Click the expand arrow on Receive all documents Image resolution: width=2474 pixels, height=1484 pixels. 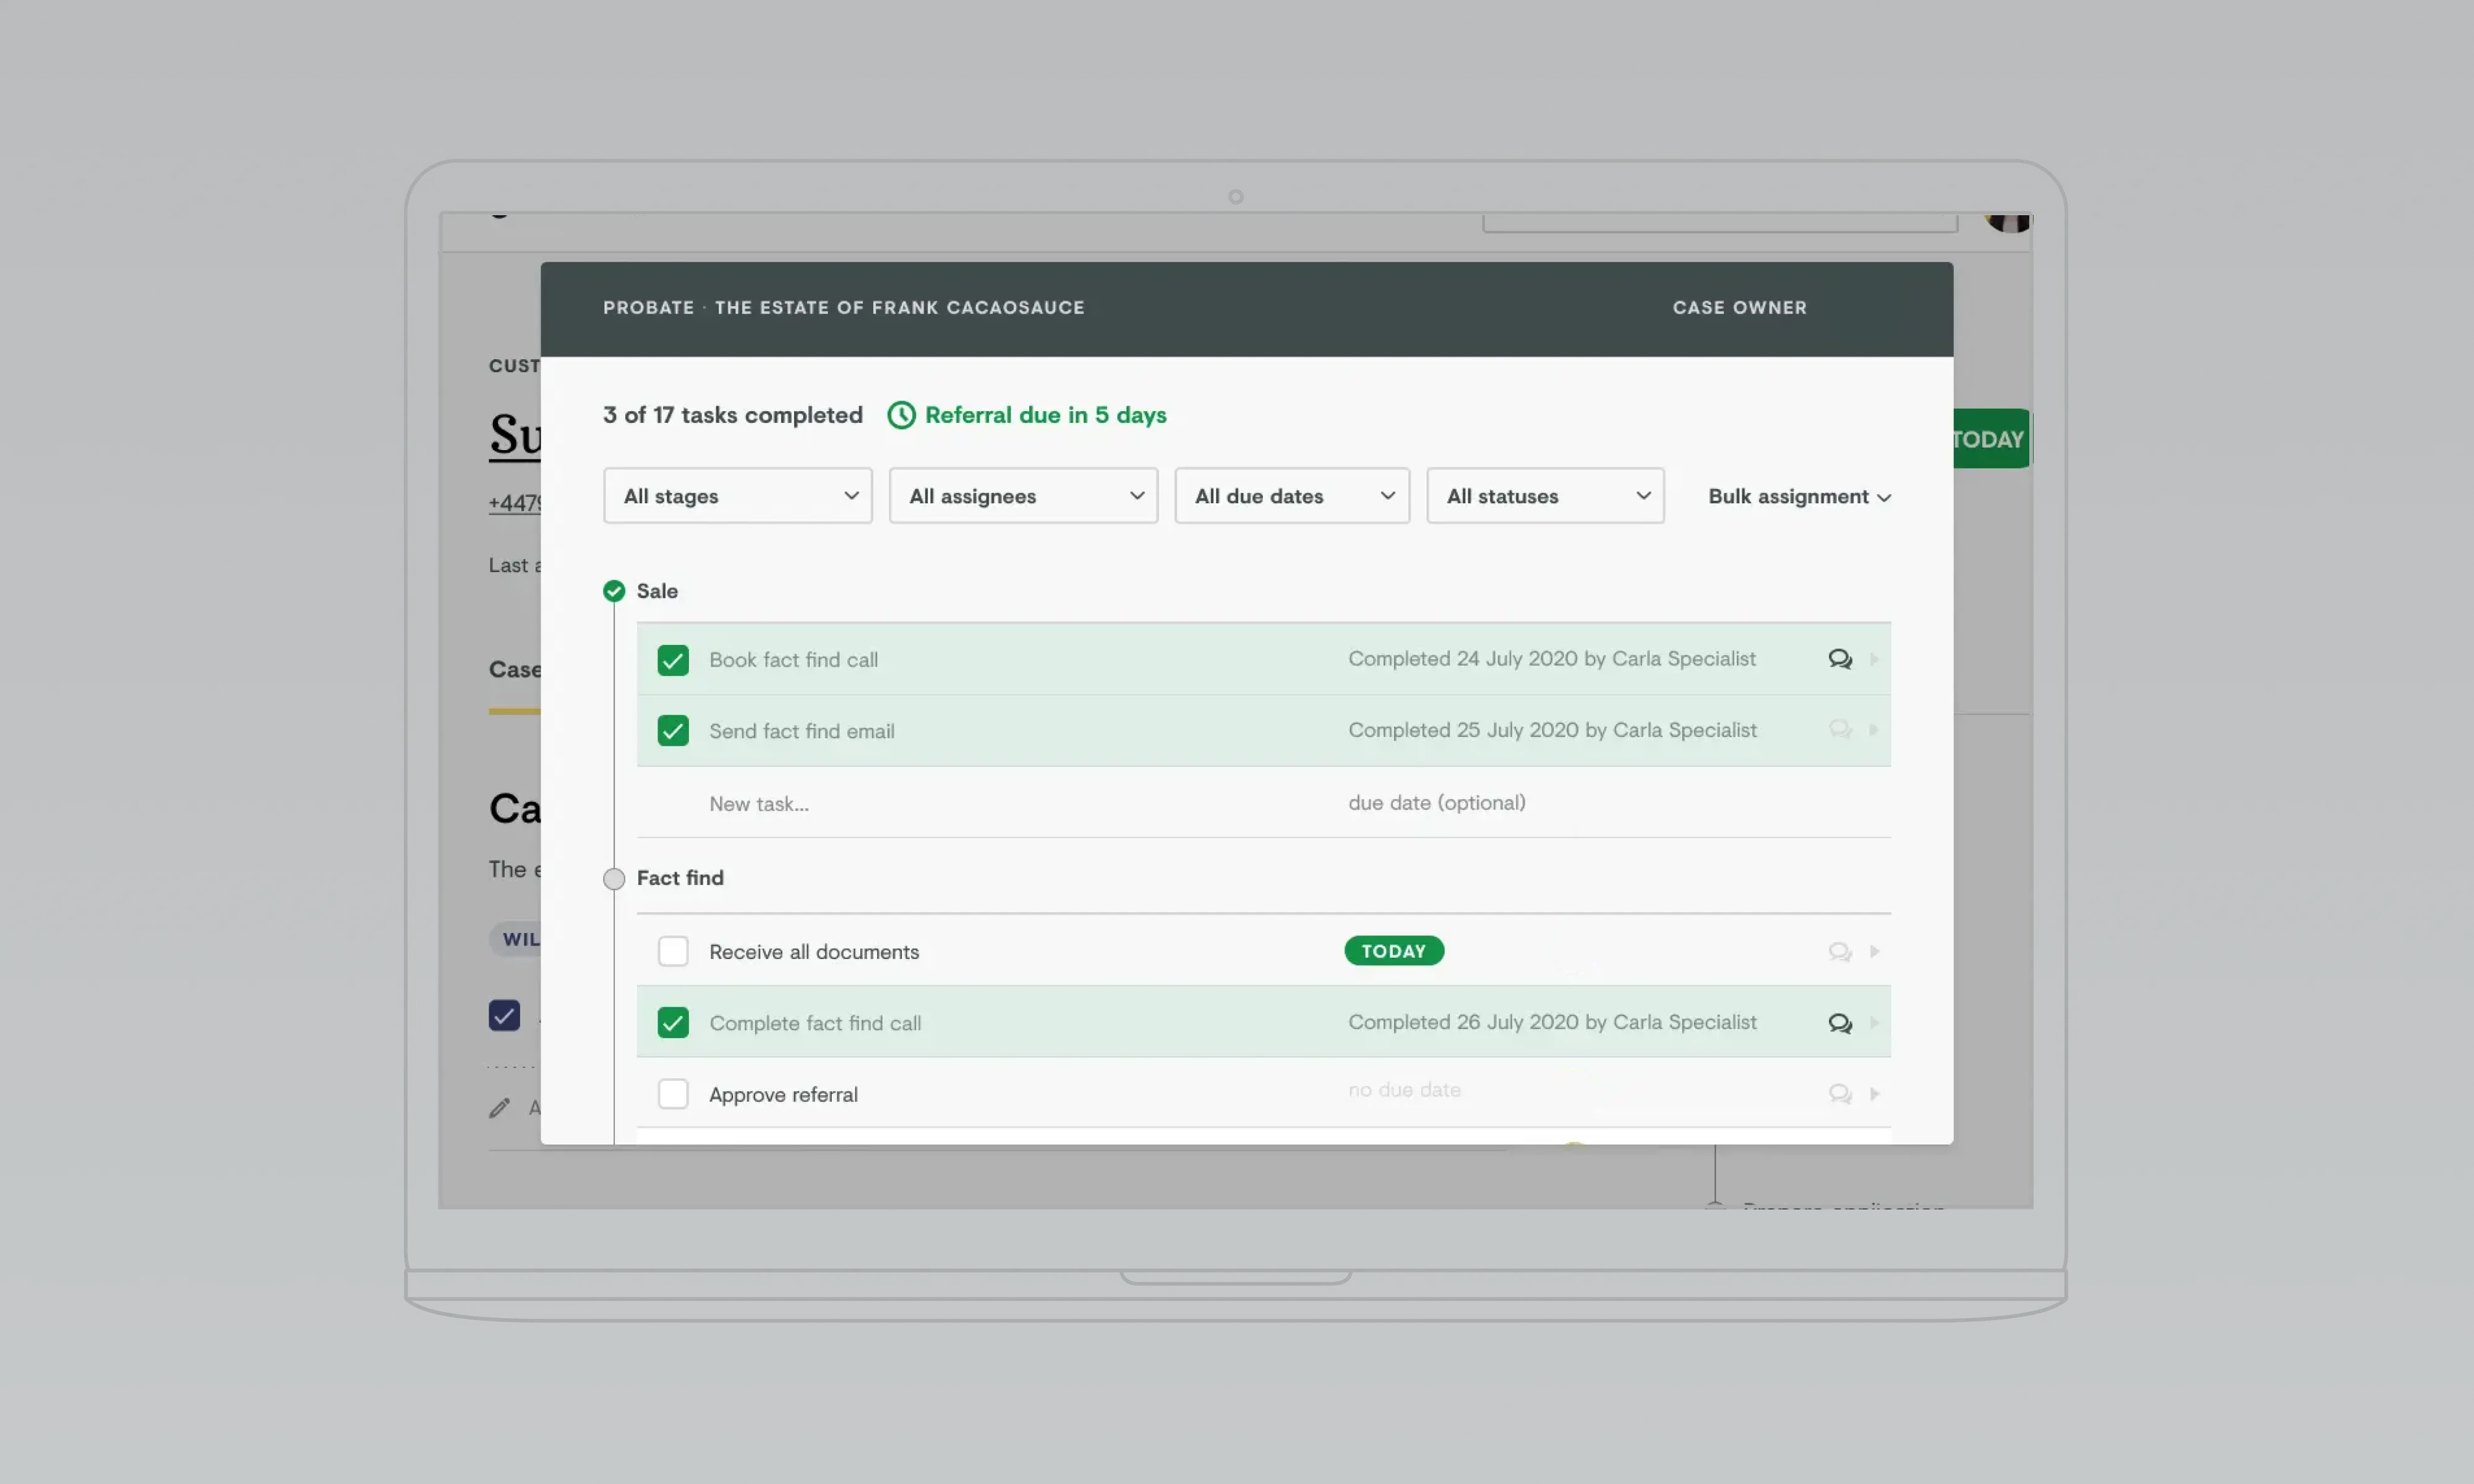1873,950
